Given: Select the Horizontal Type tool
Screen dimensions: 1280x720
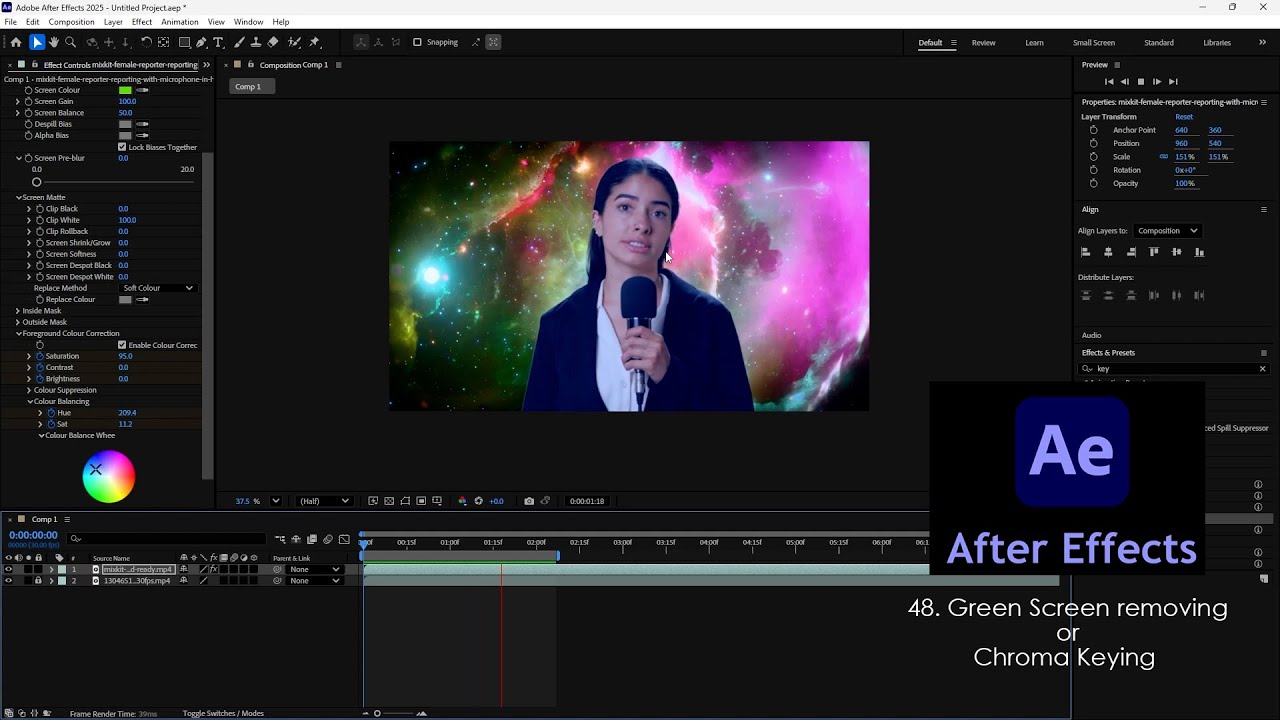Looking at the screenshot, I should click(218, 42).
